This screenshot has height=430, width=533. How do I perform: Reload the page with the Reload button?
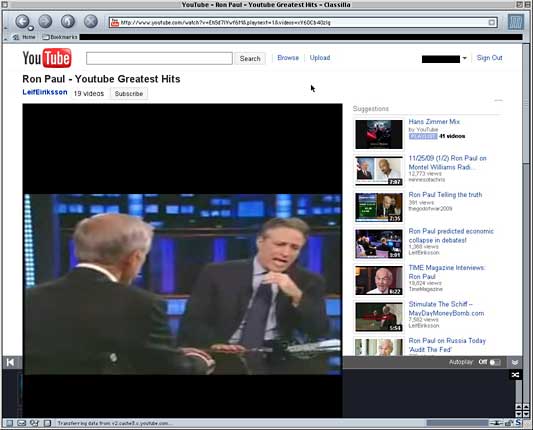[x=68, y=21]
